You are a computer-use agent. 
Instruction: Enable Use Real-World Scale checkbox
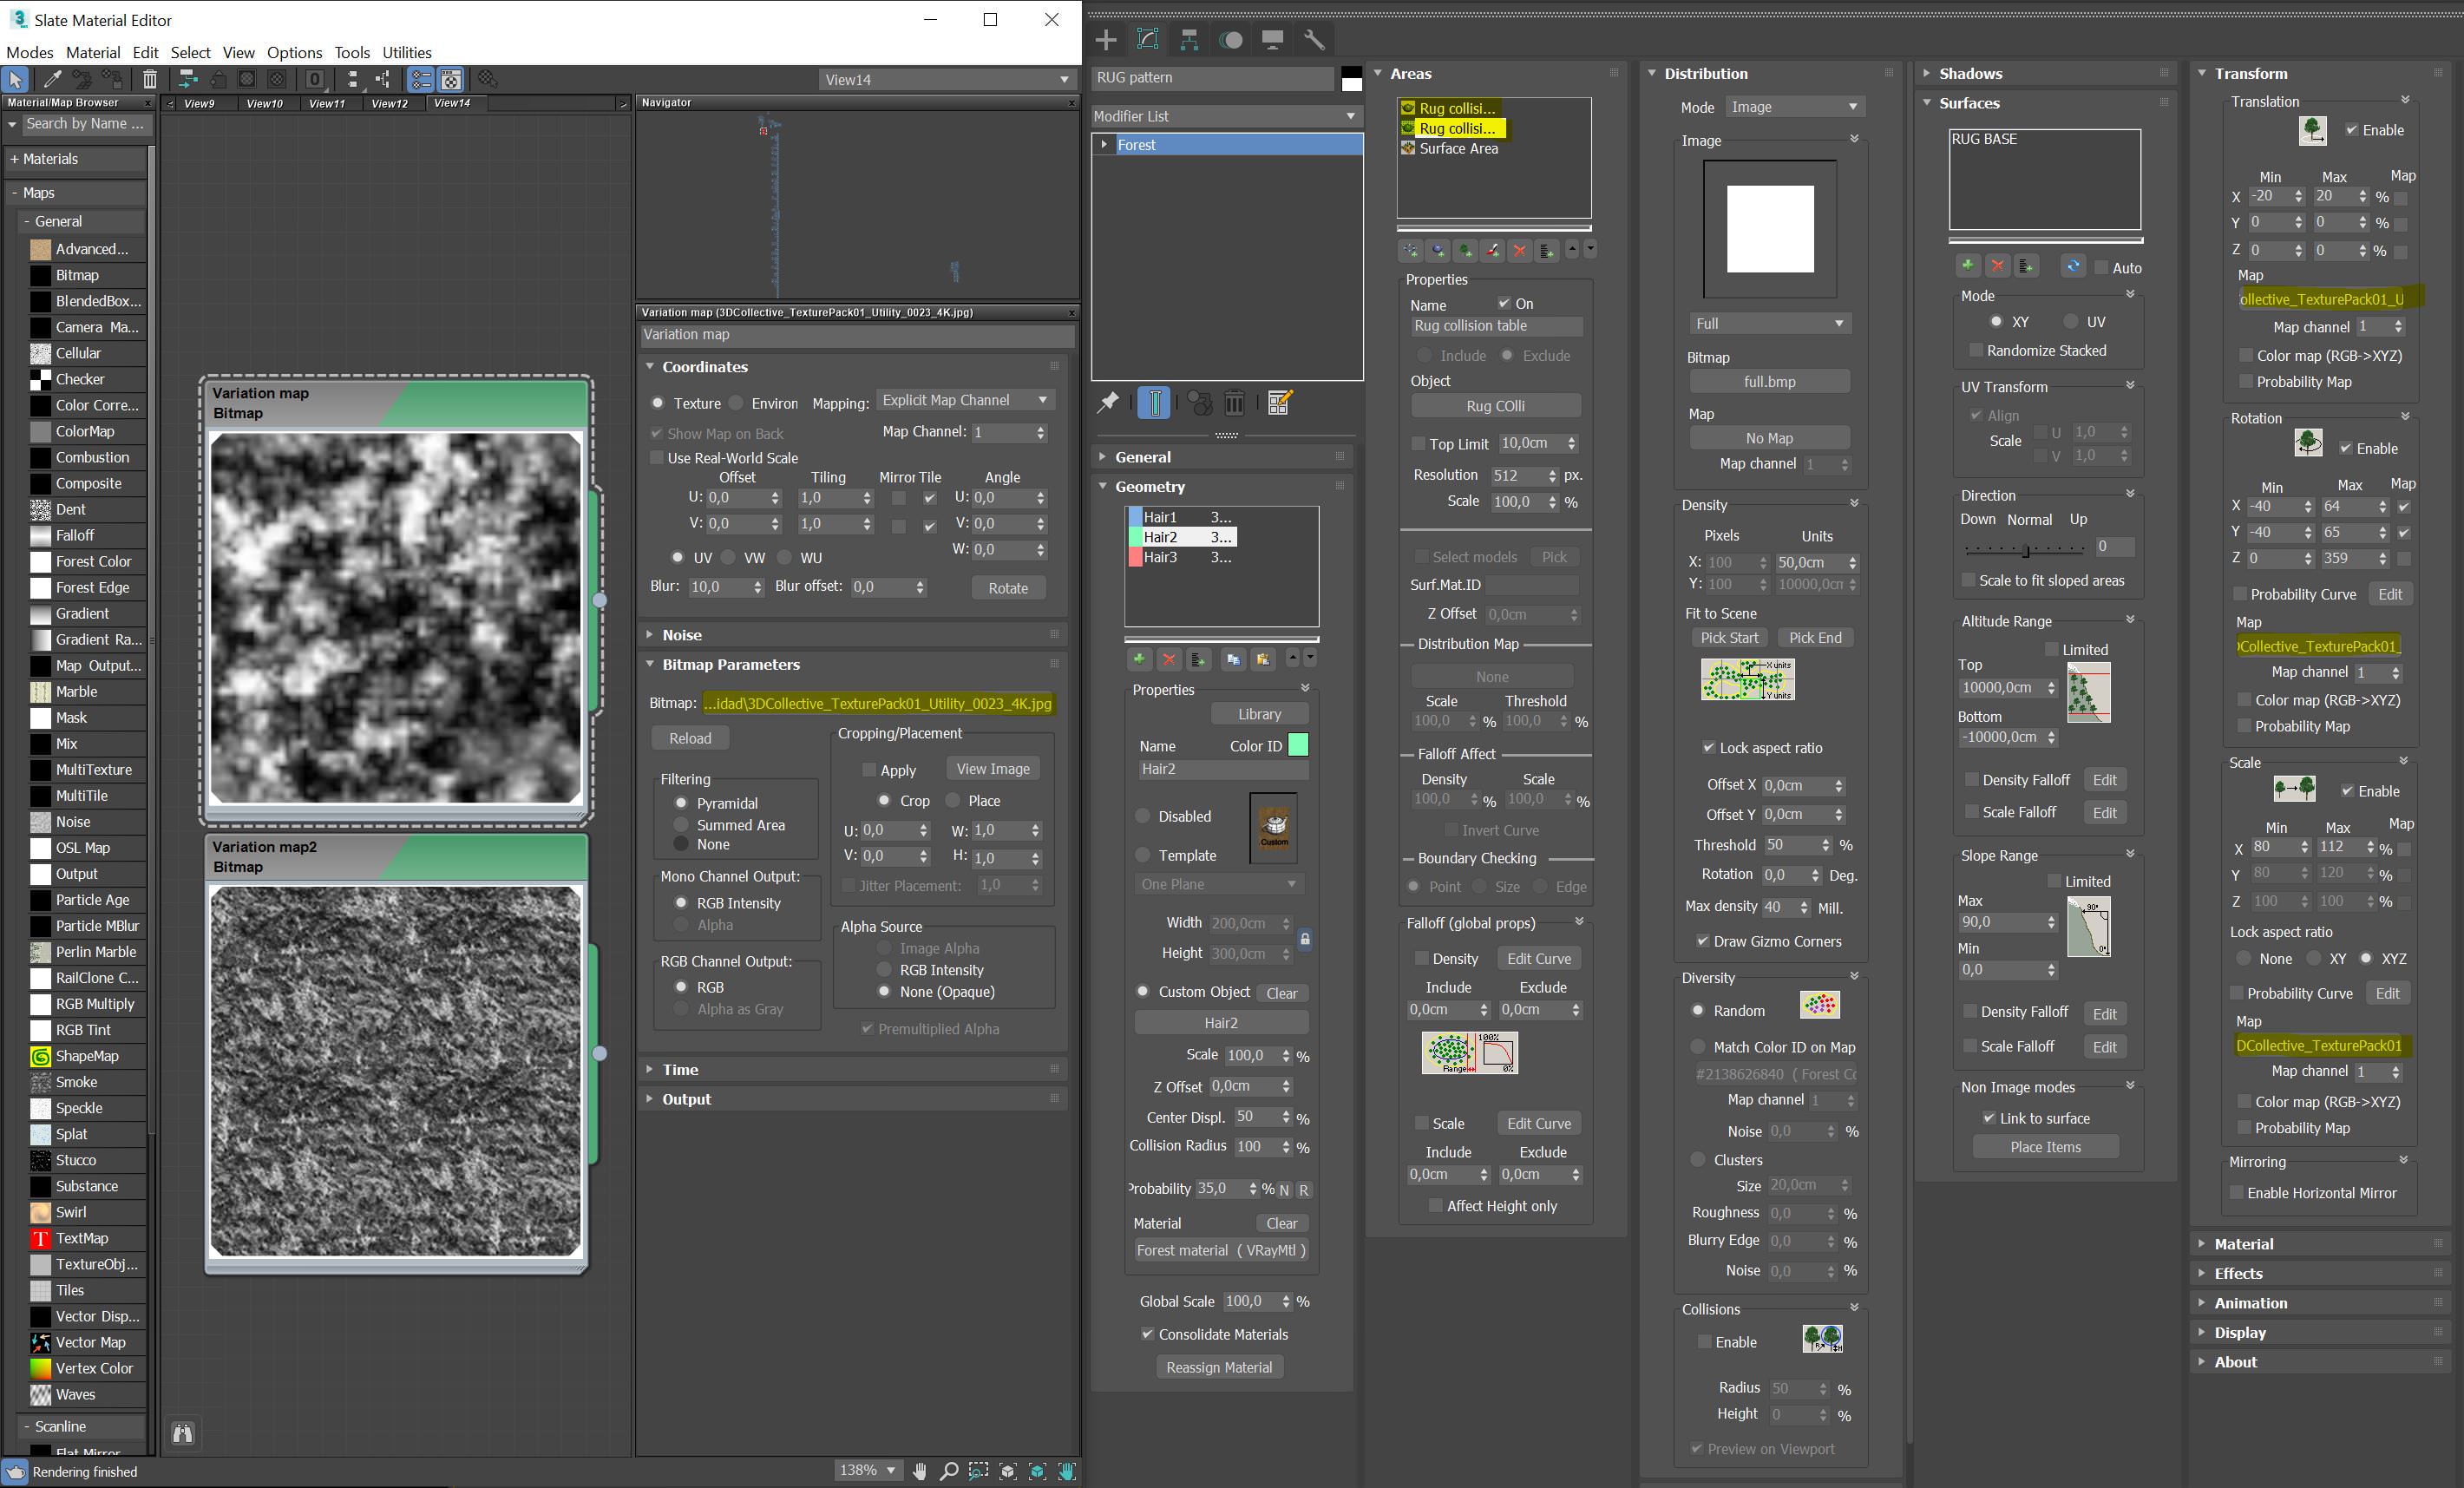point(657,458)
